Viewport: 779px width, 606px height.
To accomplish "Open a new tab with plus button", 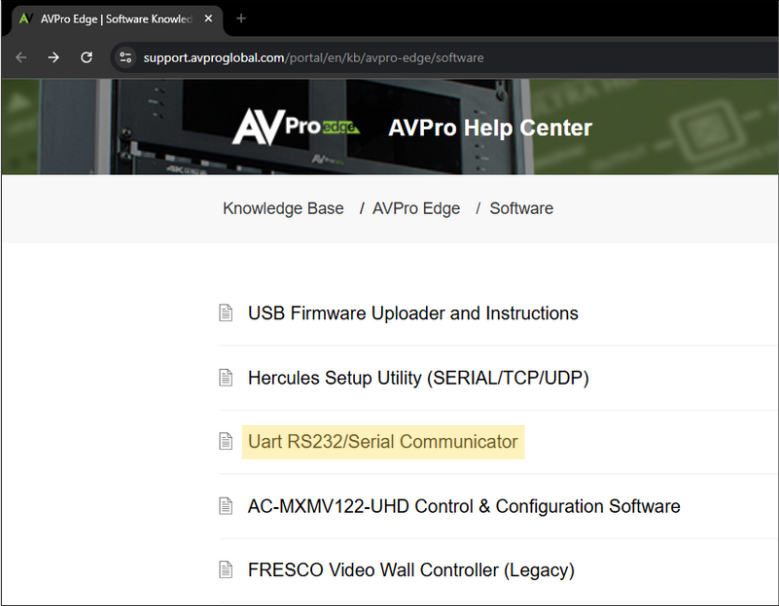I will [x=241, y=18].
